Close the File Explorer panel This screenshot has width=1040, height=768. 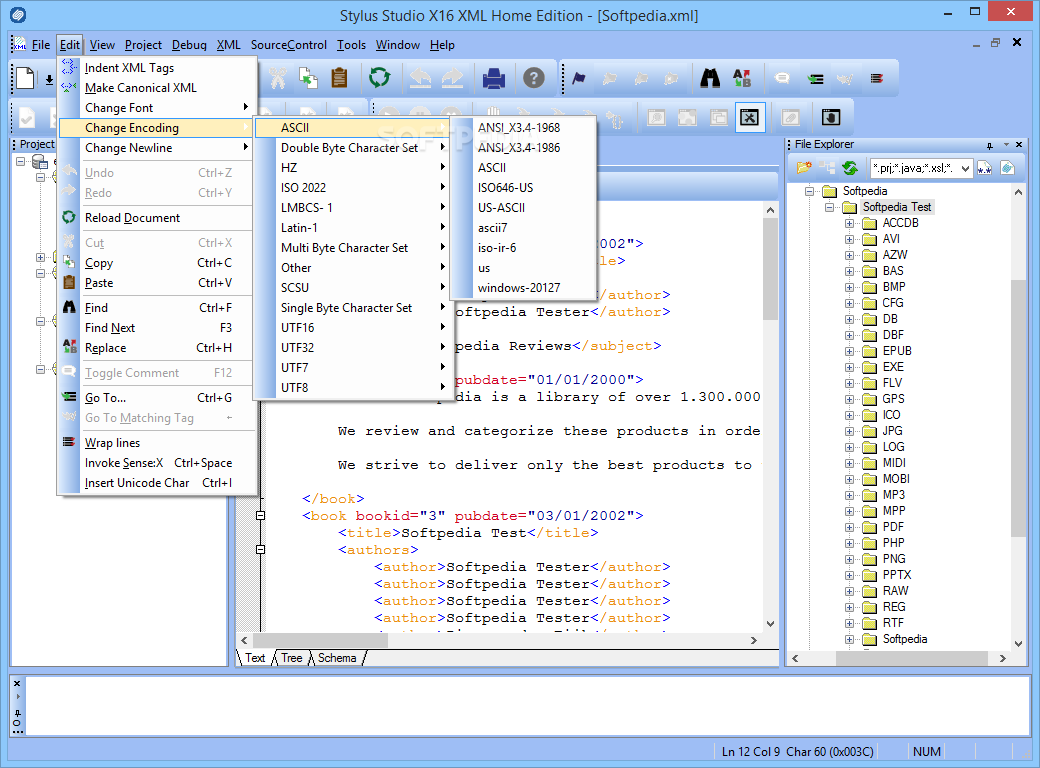point(1019,145)
